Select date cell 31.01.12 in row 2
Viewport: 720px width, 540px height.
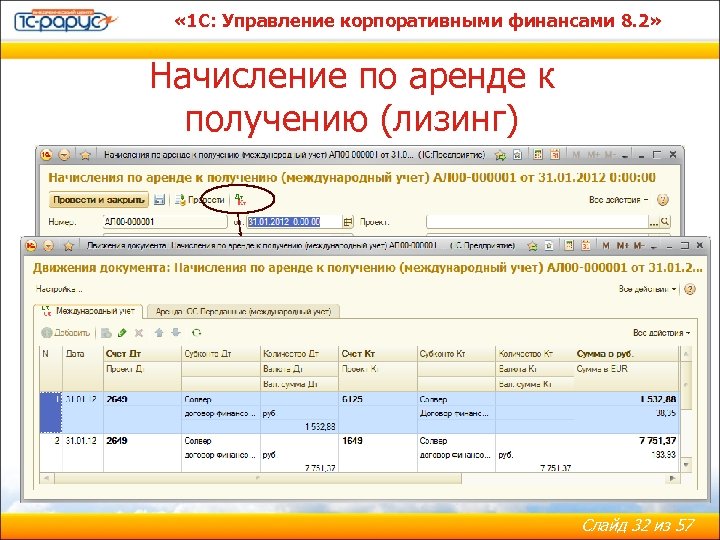83,440
